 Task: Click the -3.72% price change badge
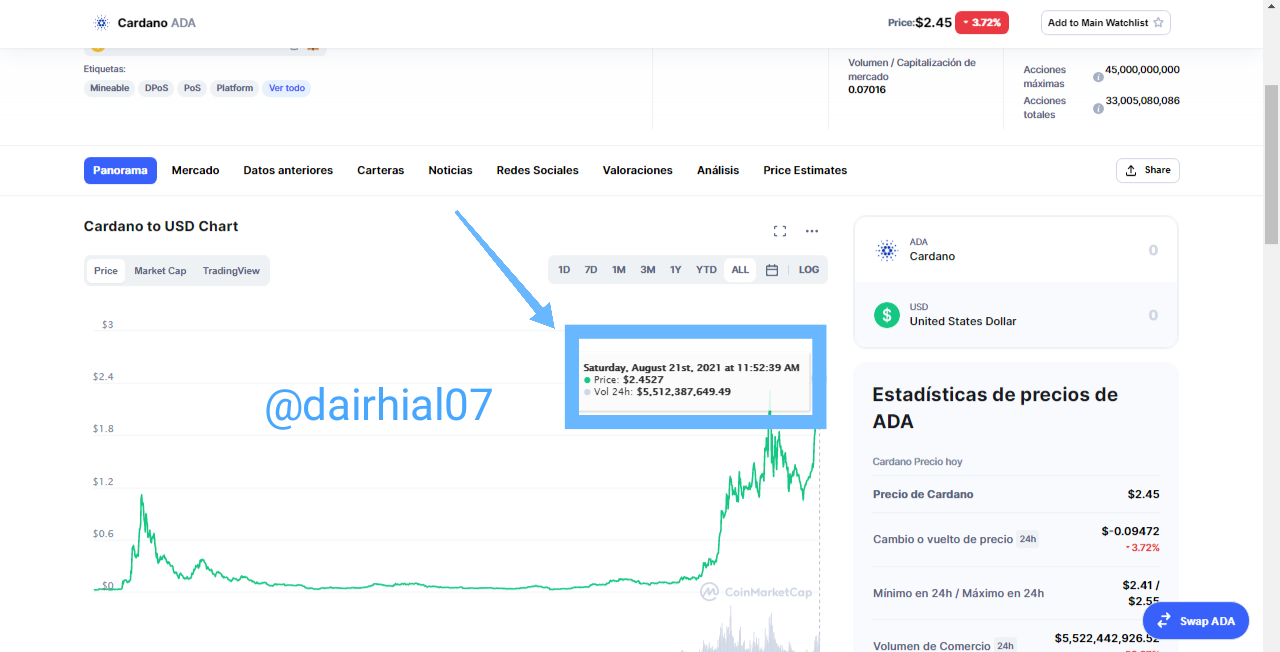982,22
